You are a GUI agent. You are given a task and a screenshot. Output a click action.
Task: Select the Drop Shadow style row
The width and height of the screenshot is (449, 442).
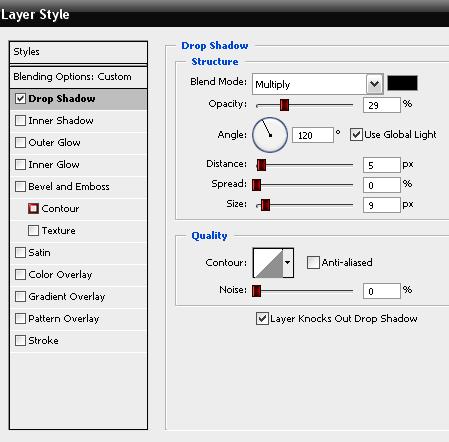[78, 99]
